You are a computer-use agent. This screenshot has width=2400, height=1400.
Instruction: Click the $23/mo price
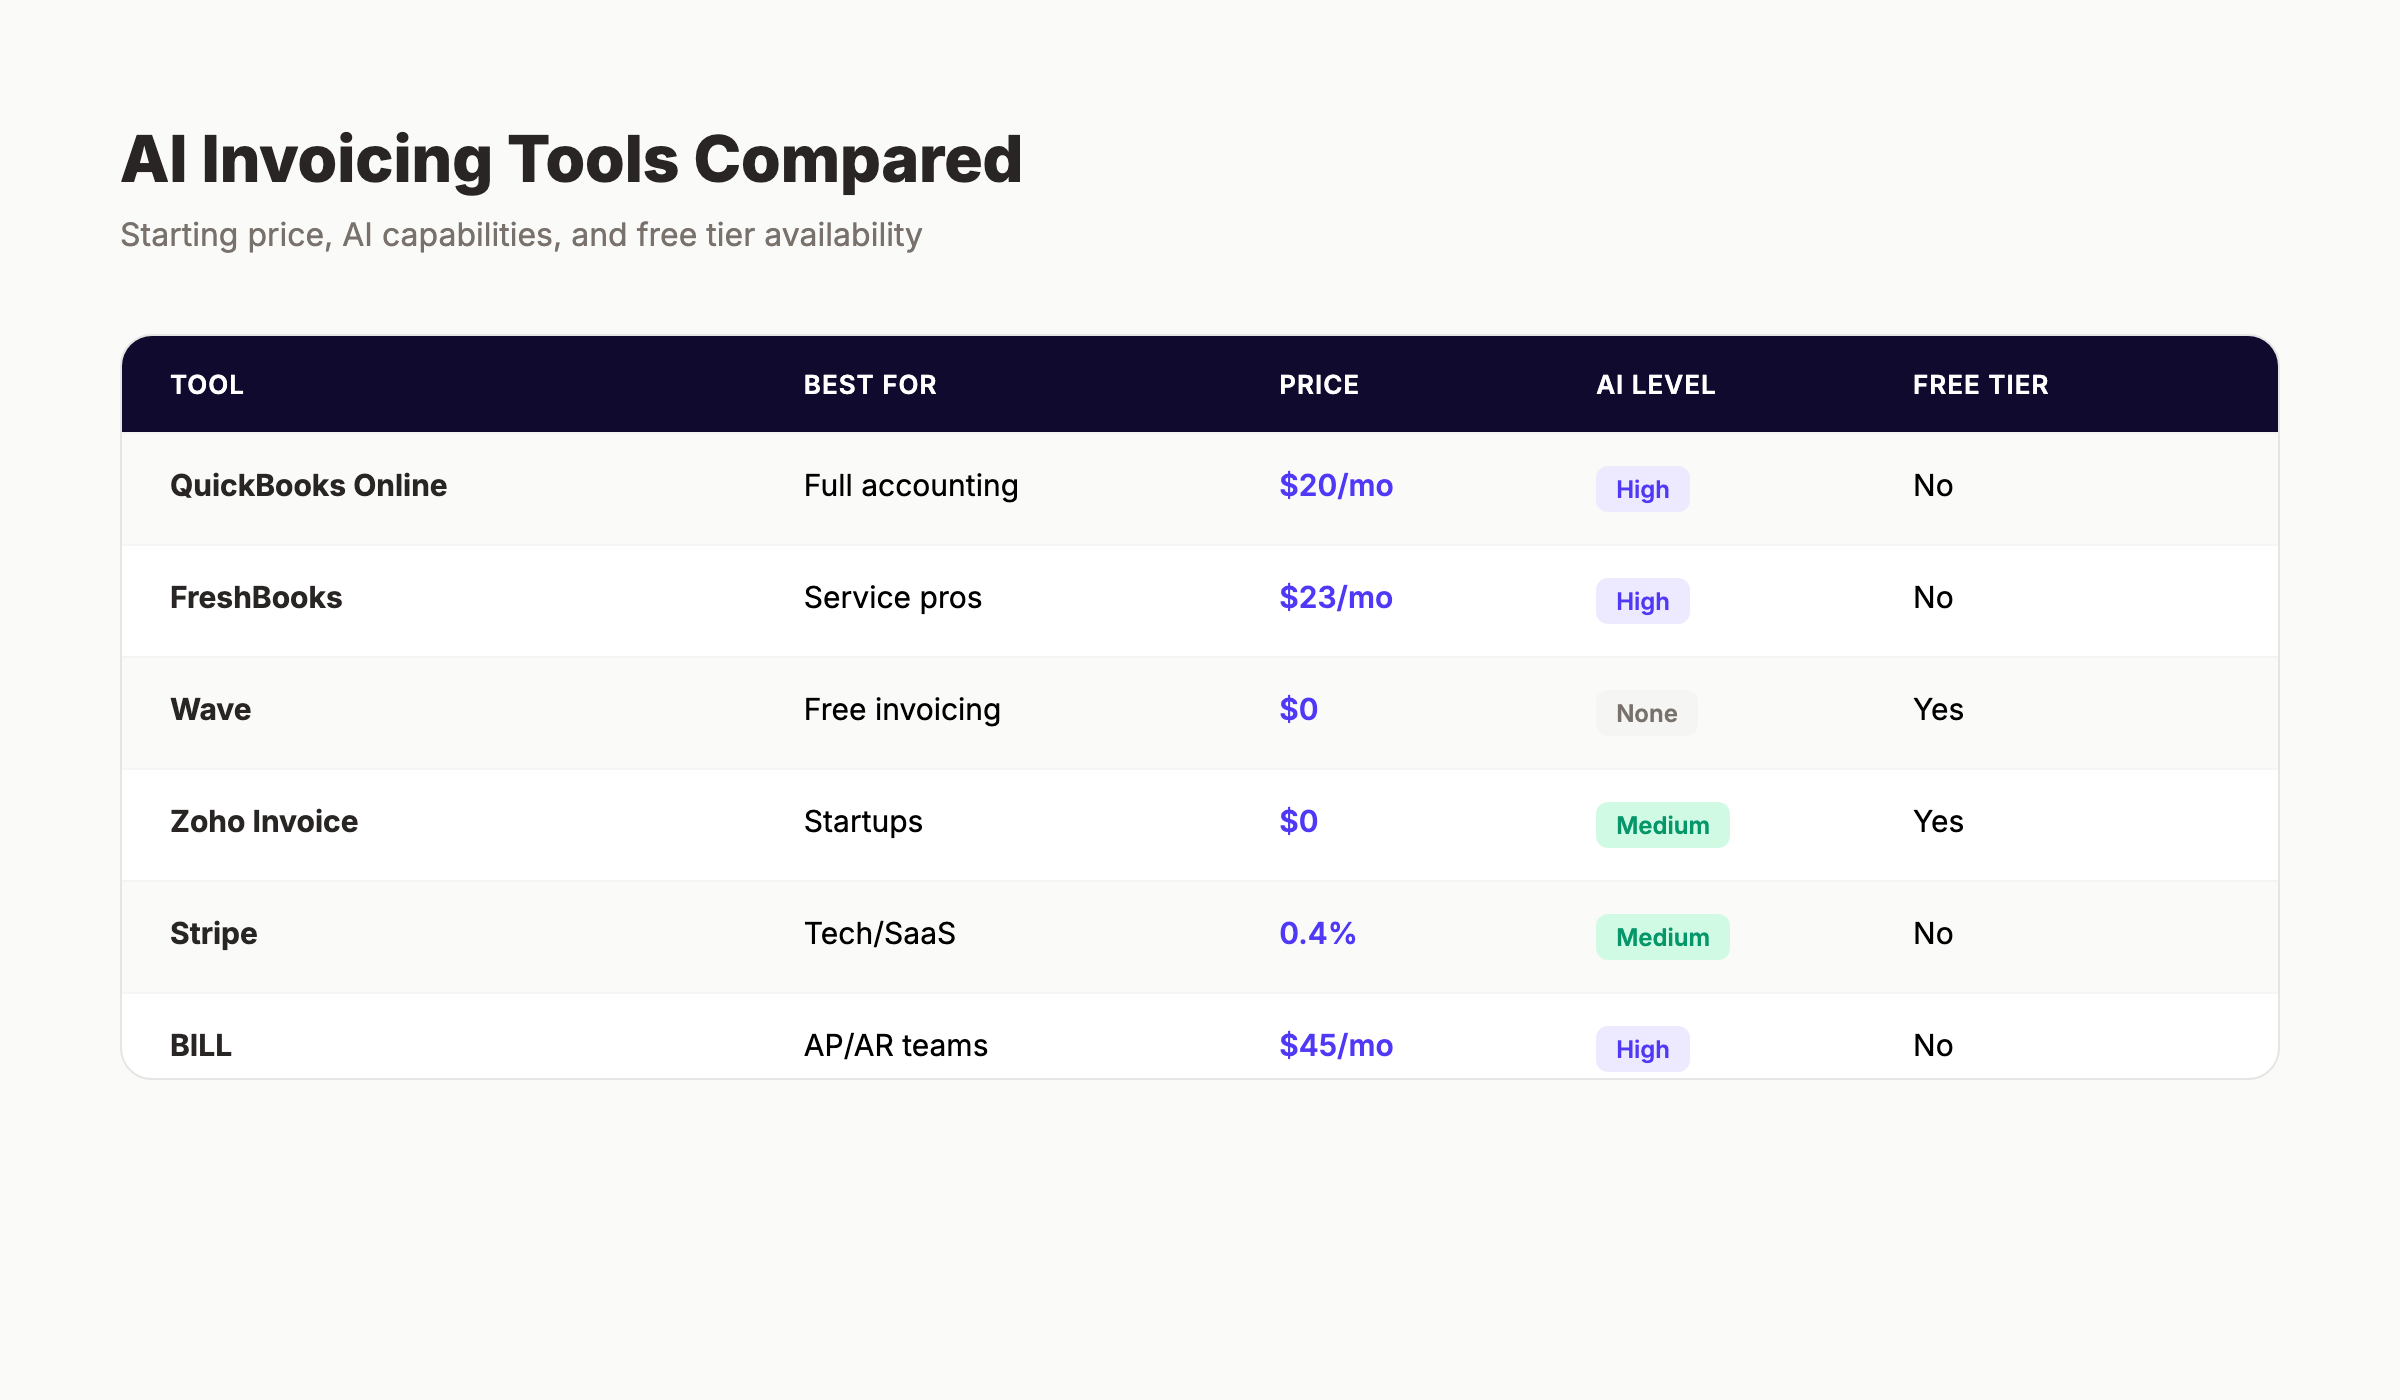click(1336, 598)
